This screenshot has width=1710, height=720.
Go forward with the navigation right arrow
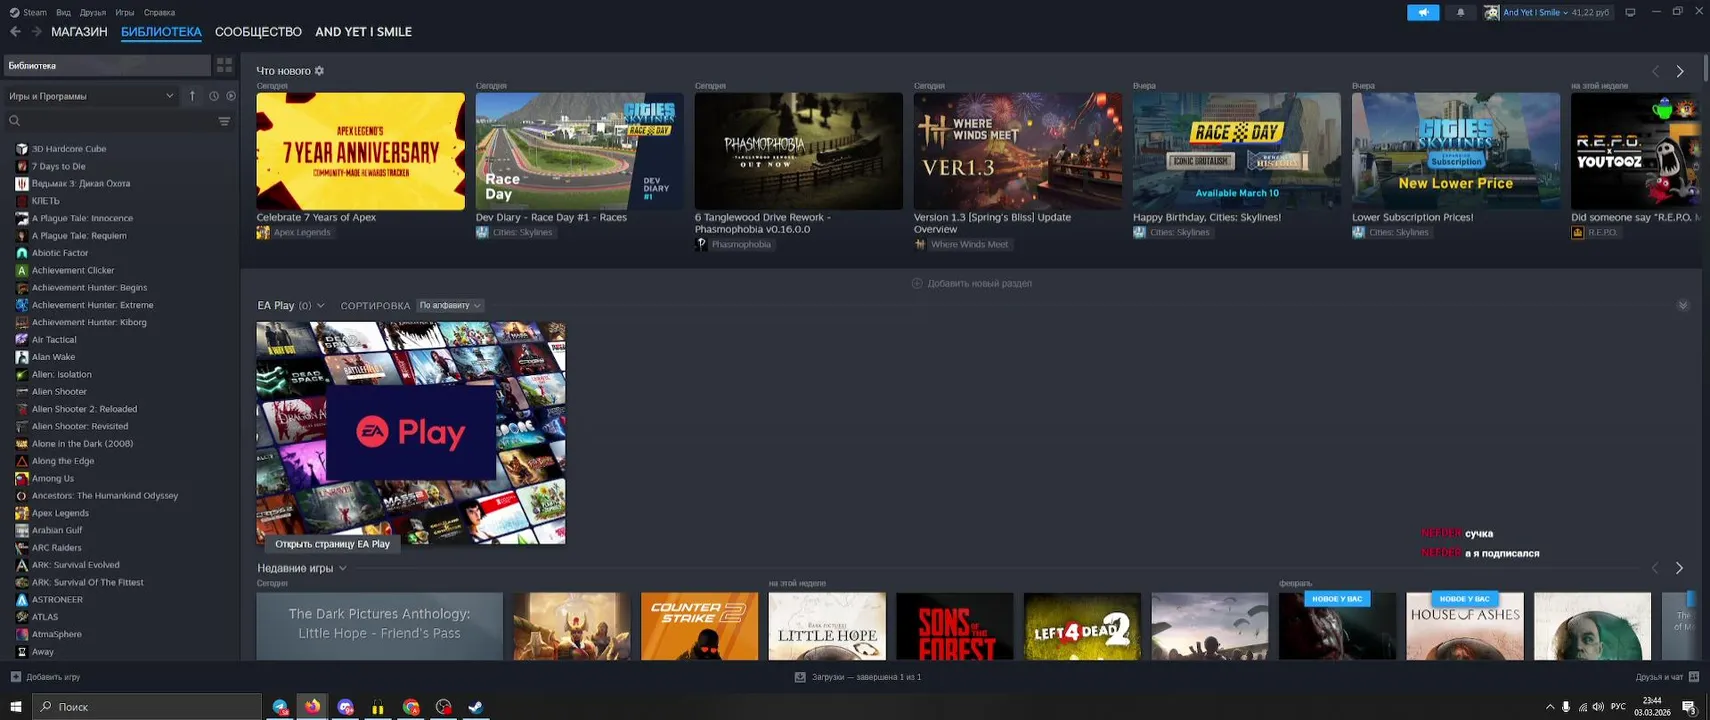tap(37, 32)
